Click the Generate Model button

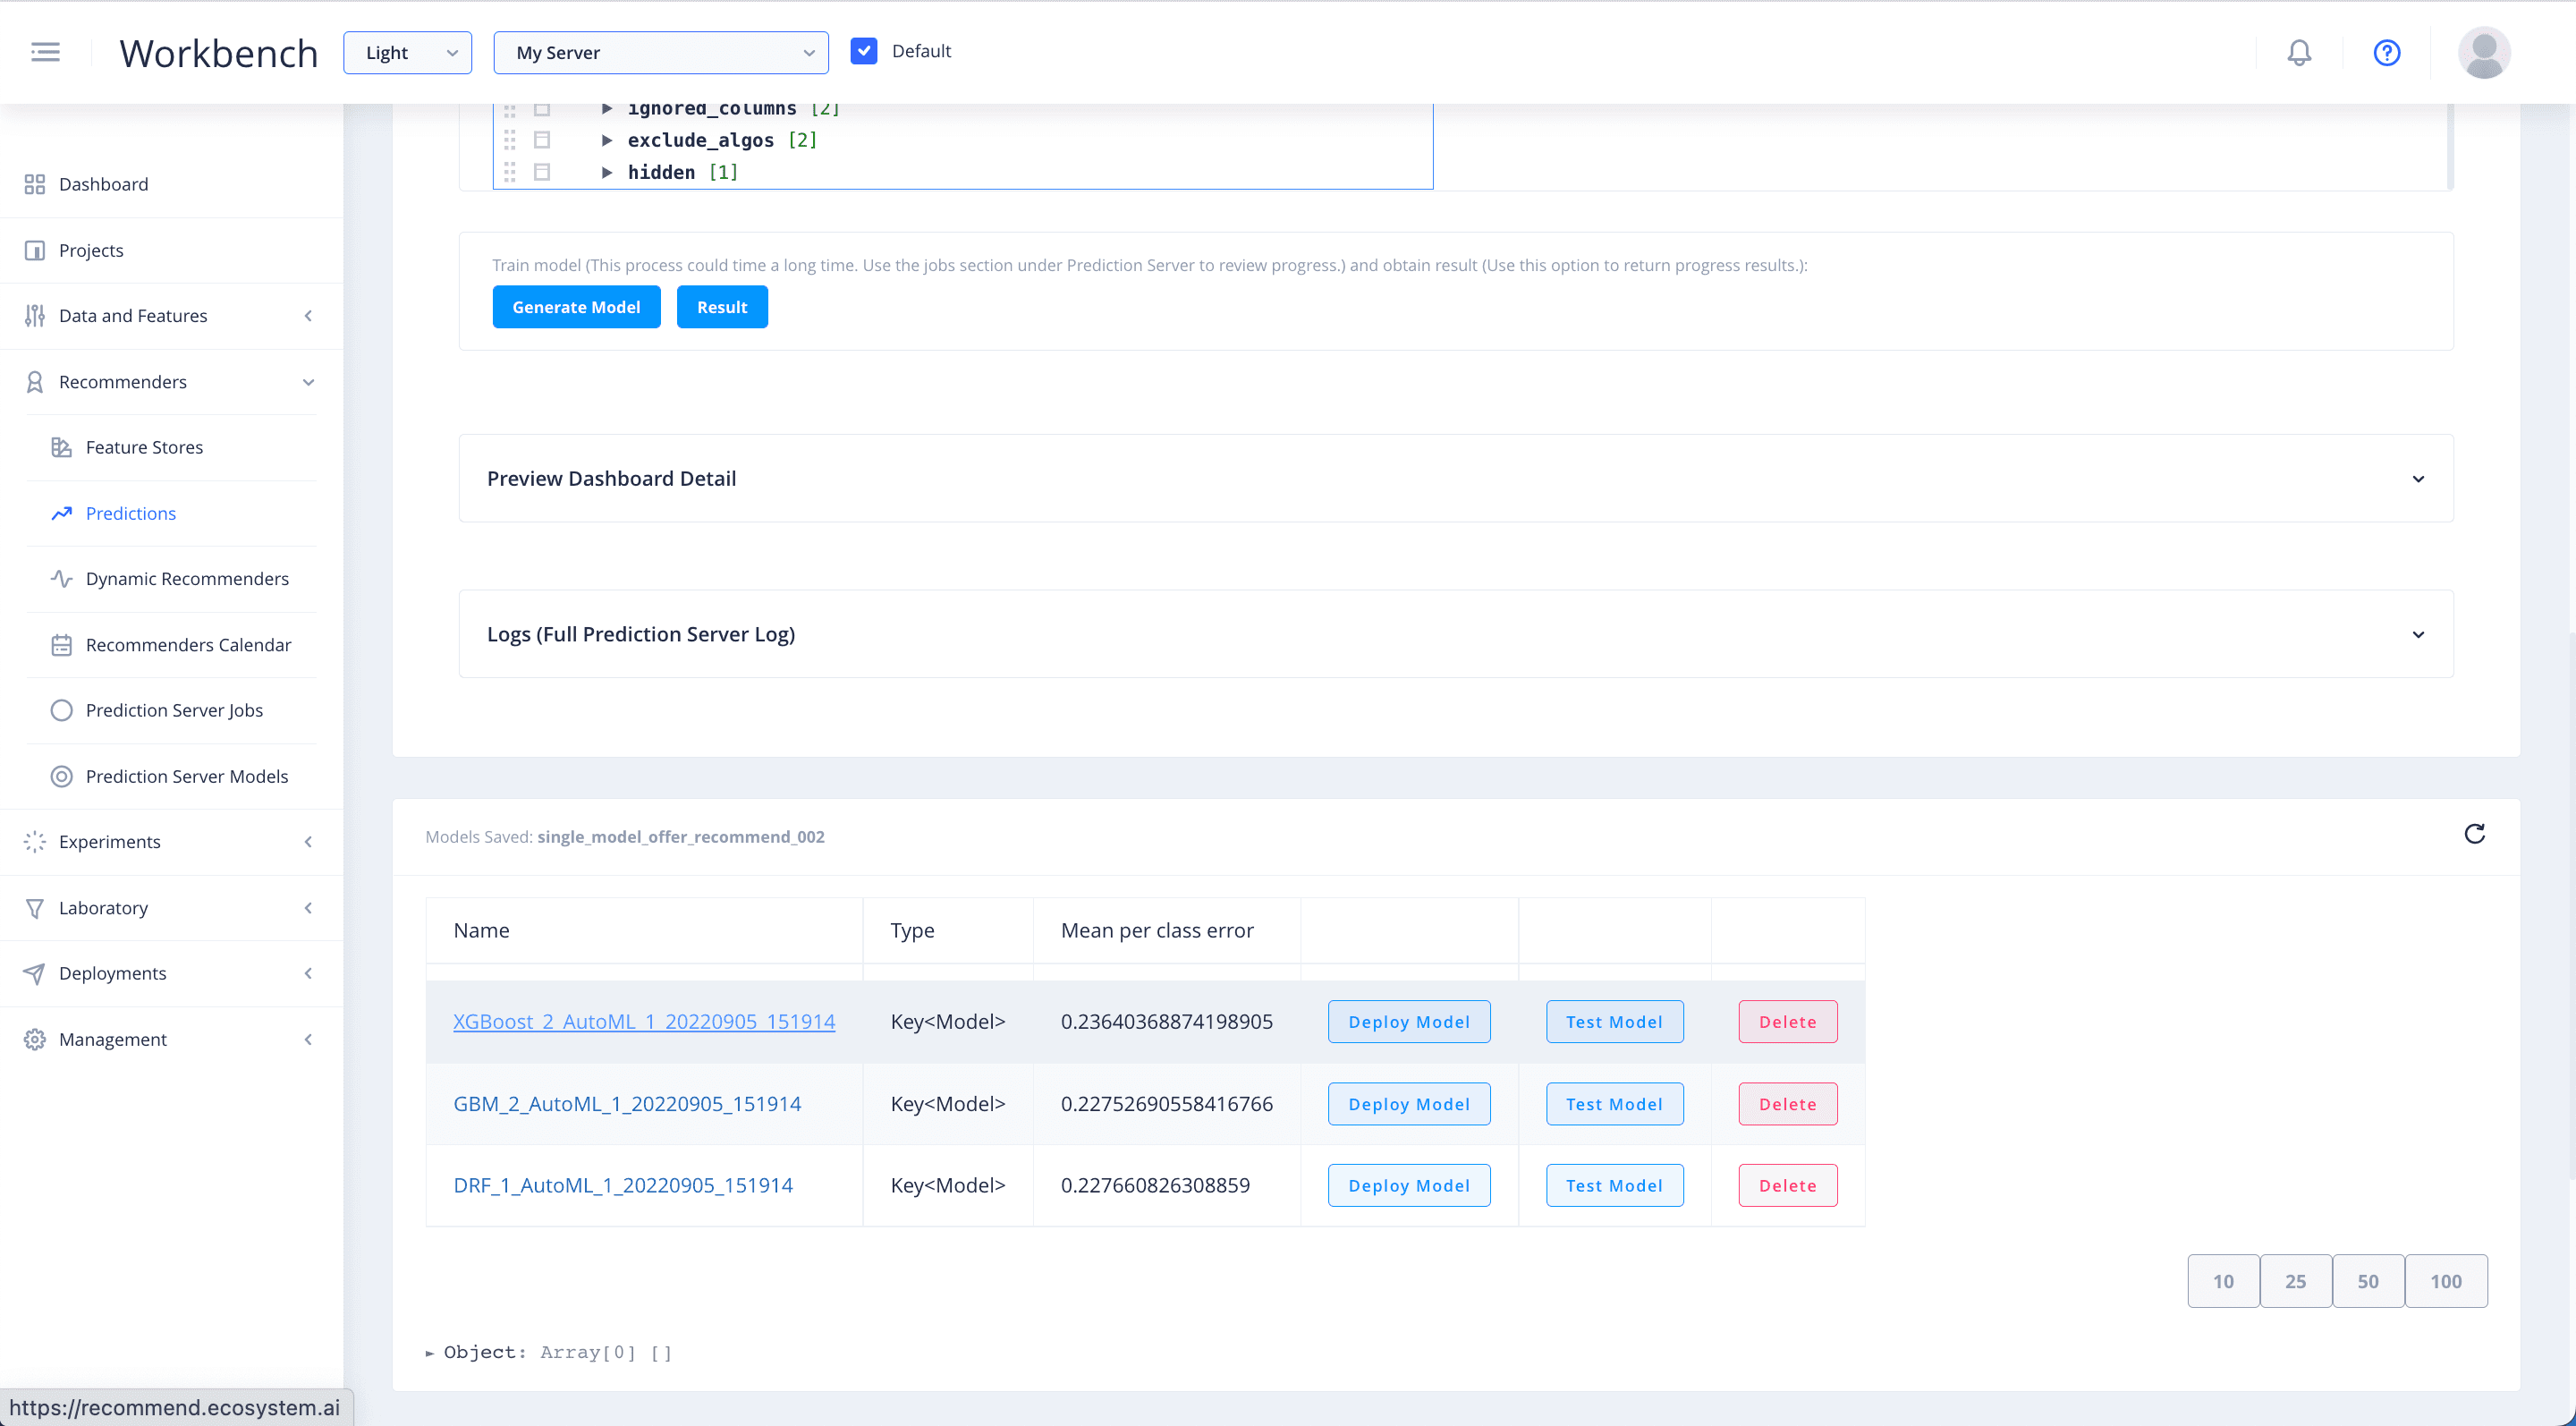(576, 307)
